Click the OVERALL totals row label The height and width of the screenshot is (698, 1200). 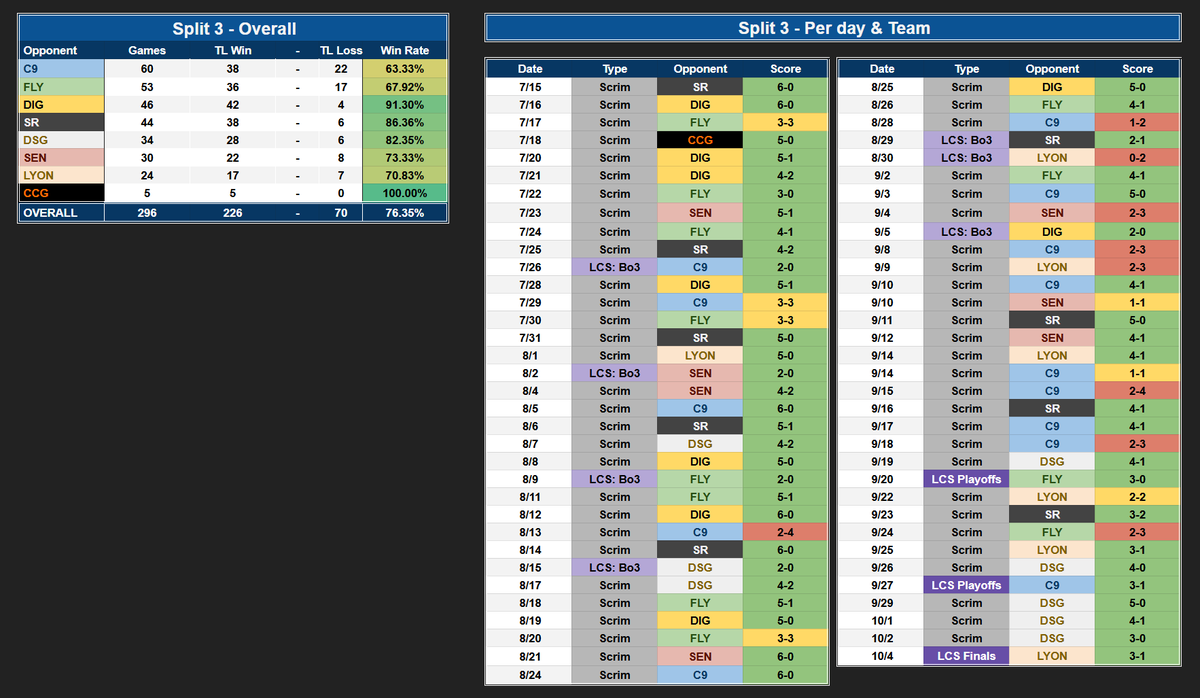tap(61, 212)
